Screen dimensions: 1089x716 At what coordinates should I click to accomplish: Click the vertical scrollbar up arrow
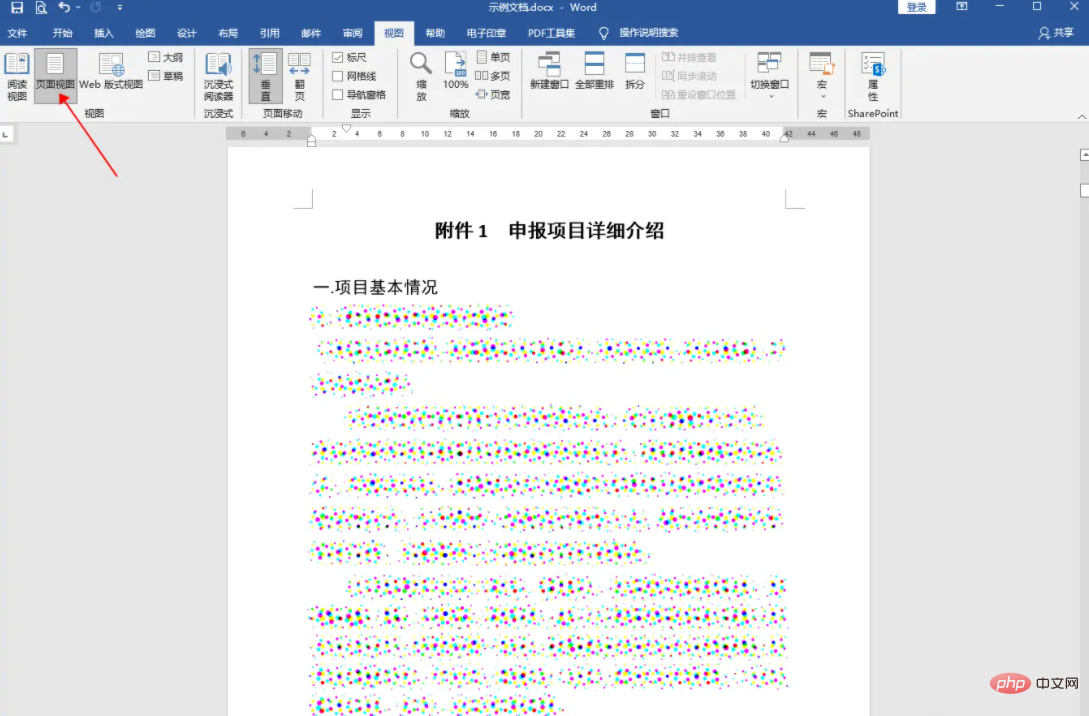[x=1084, y=156]
